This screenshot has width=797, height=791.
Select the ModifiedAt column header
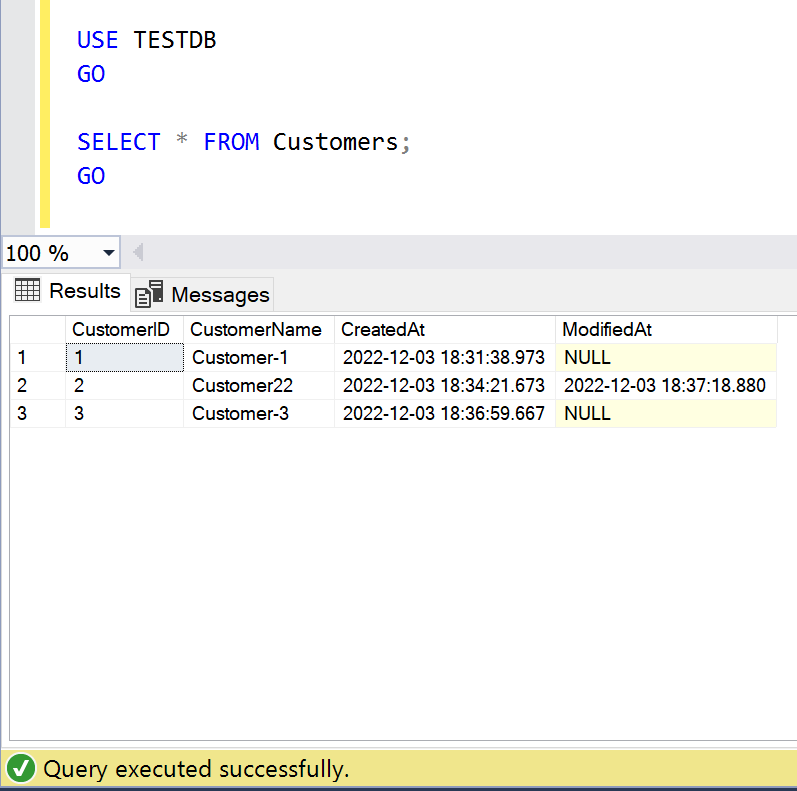(x=607, y=329)
